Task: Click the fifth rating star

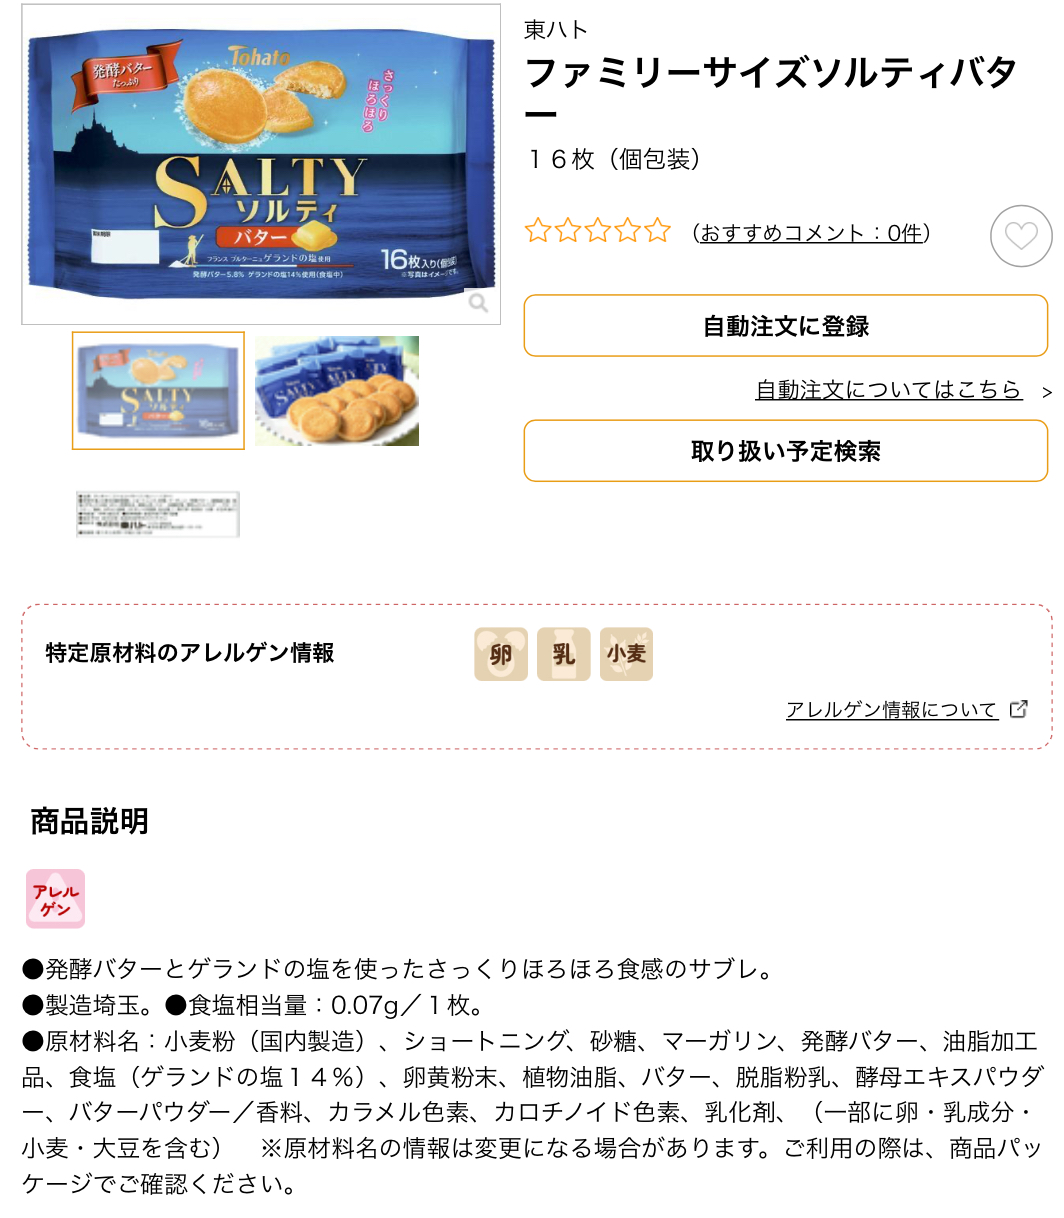Action: click(x=657, y=231)
